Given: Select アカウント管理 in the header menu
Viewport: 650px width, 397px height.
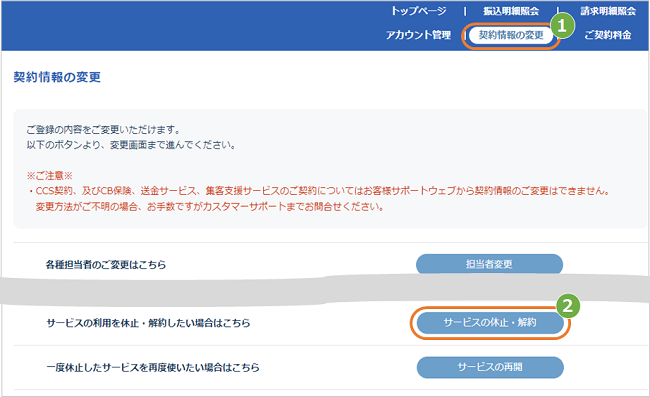Looking at the screenshot, I should [418, 35].
